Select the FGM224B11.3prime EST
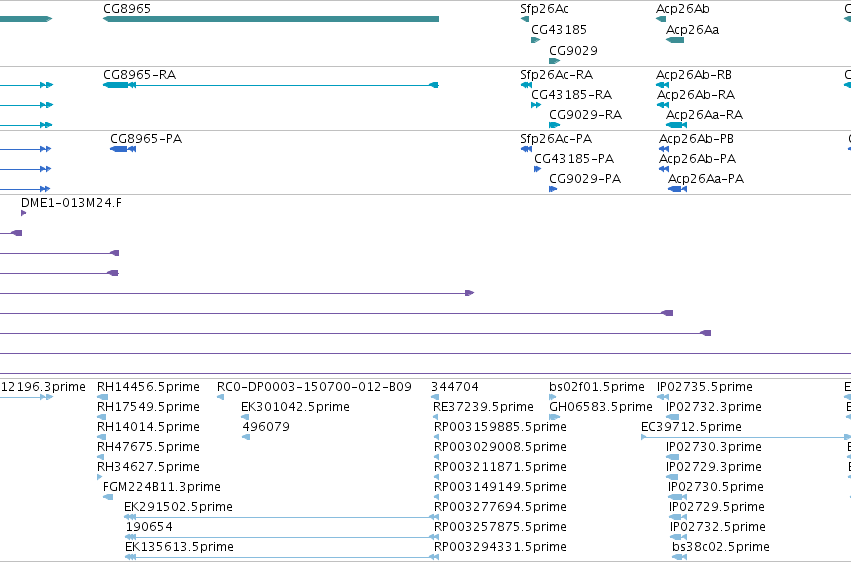 (108, 497)
